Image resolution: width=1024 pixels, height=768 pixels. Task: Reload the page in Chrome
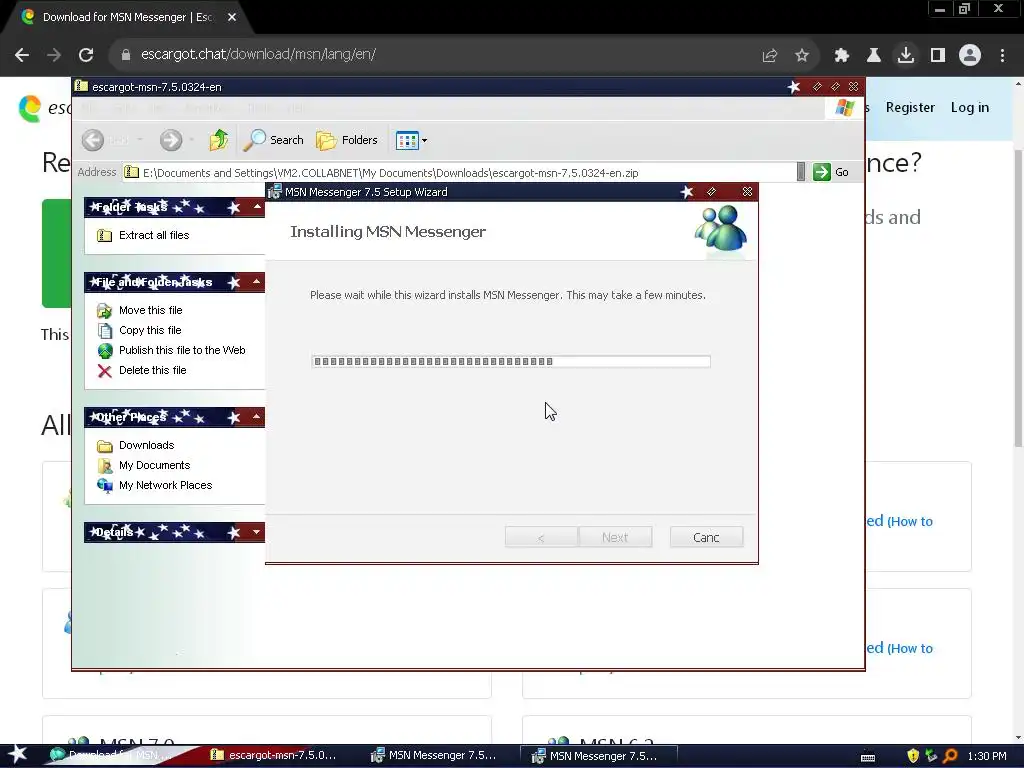[86, 55]
